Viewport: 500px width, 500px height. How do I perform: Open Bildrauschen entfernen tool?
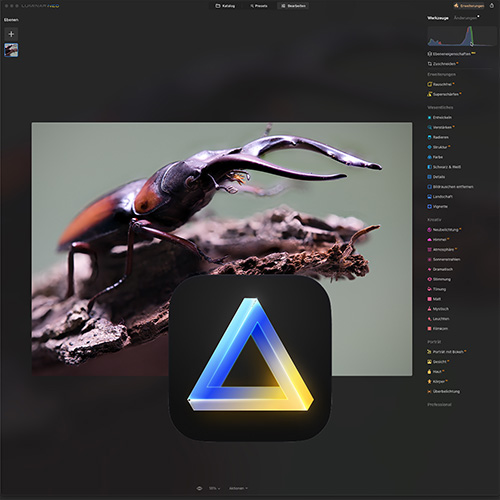coord(450,187)
